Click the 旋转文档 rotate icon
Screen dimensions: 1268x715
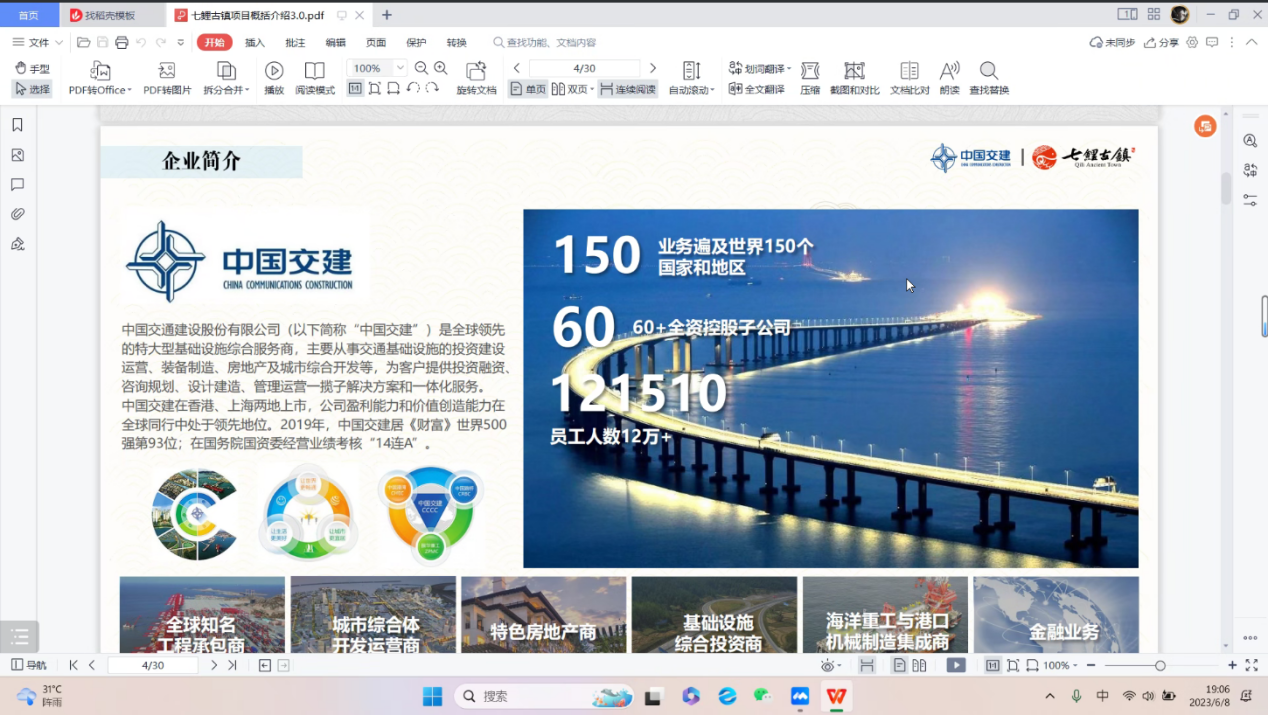tap(476, 71)
